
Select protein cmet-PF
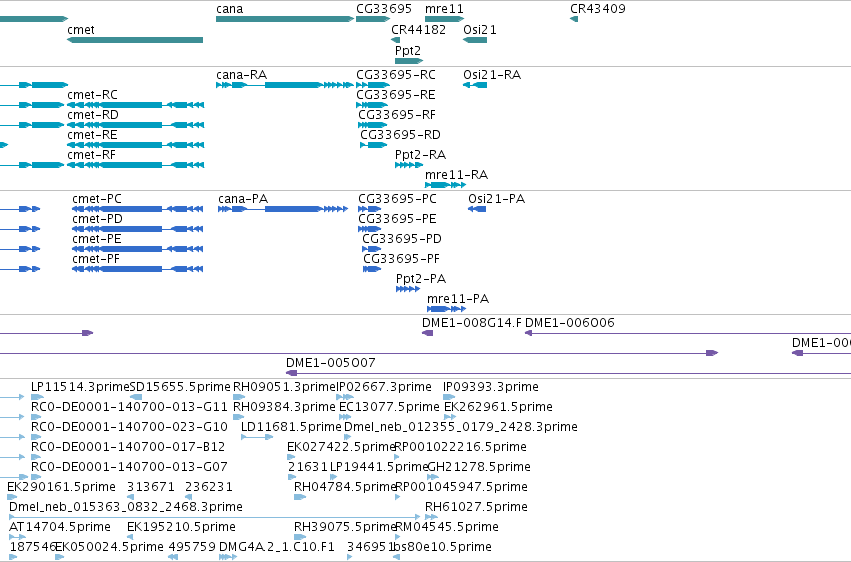[138, 269]
